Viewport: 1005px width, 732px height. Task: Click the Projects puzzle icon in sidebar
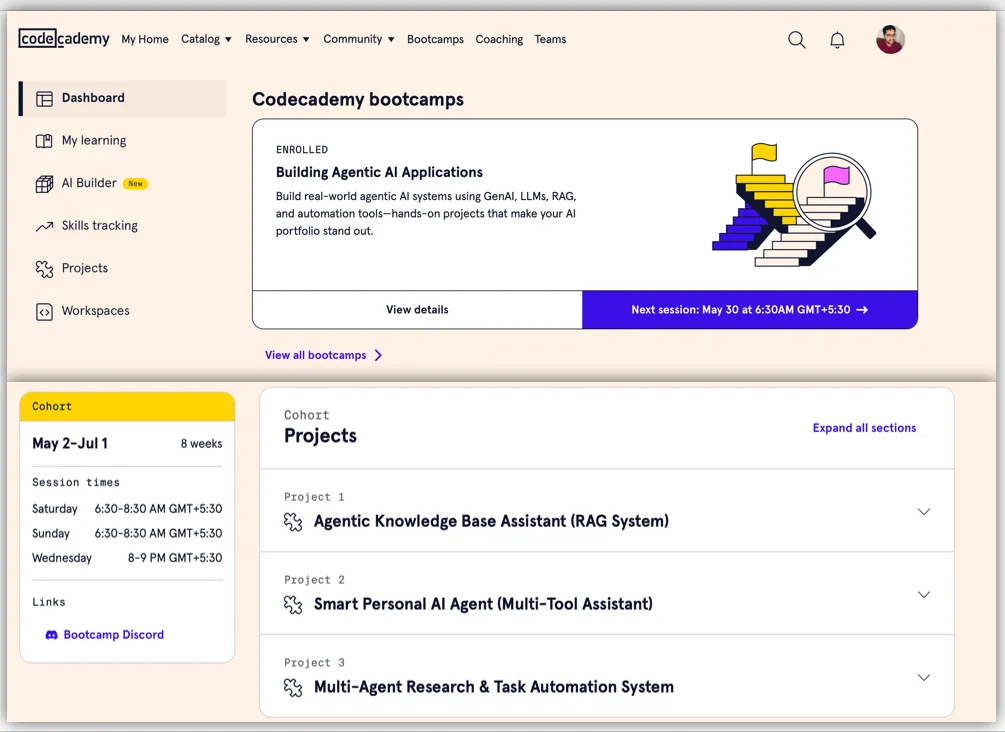[44, 269]
